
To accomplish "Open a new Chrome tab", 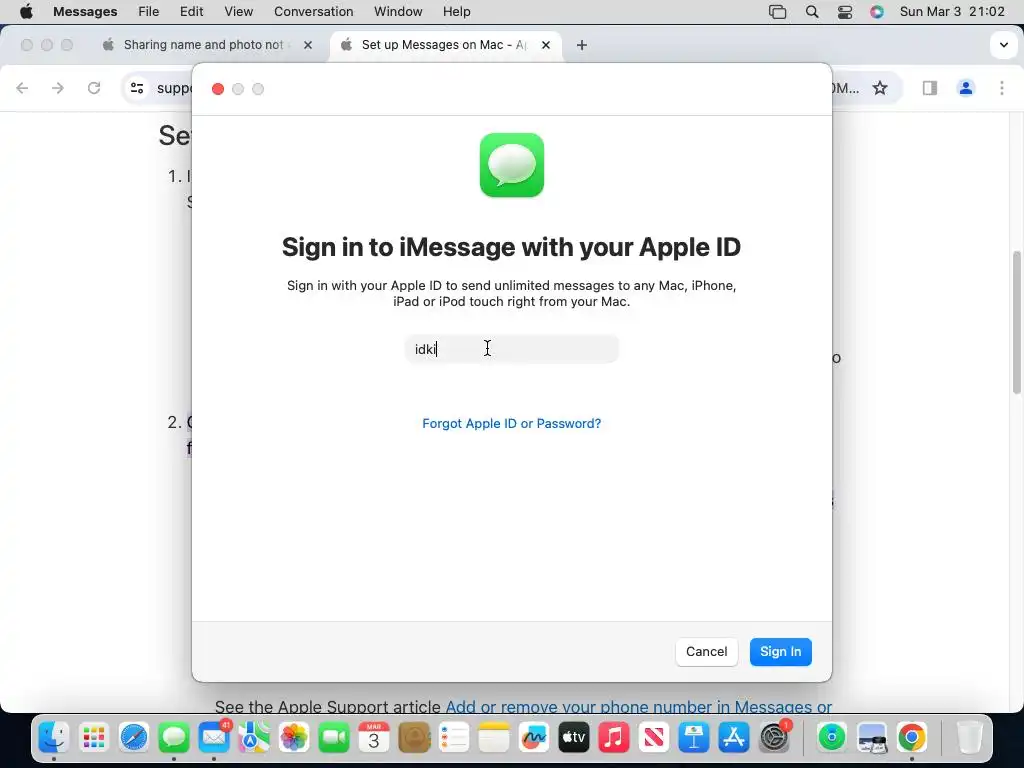I will 582,45.
